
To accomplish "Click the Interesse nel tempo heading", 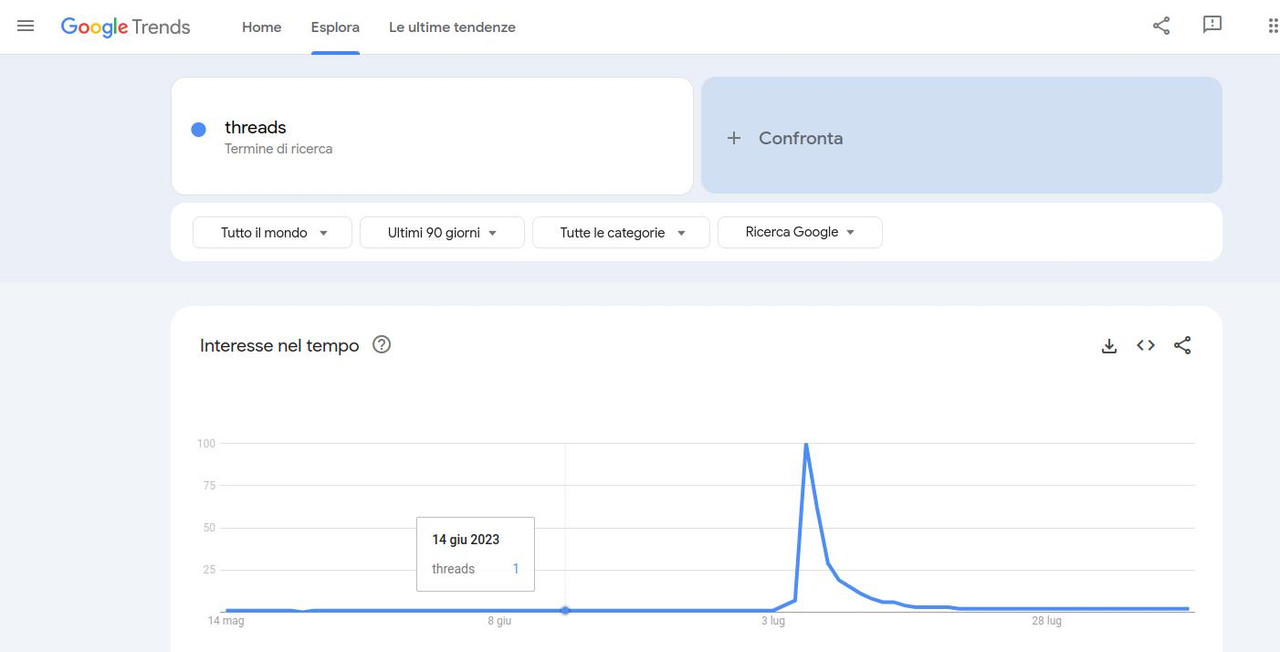I will click(x=279, y=346).
